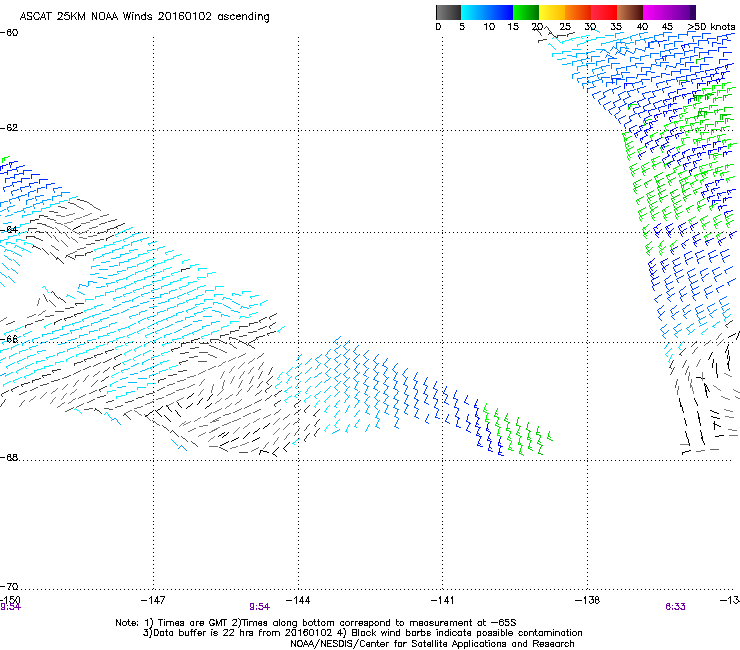Click the latitude label '-70'
Viewport: 740px width, 650px height.
point(9,587)
